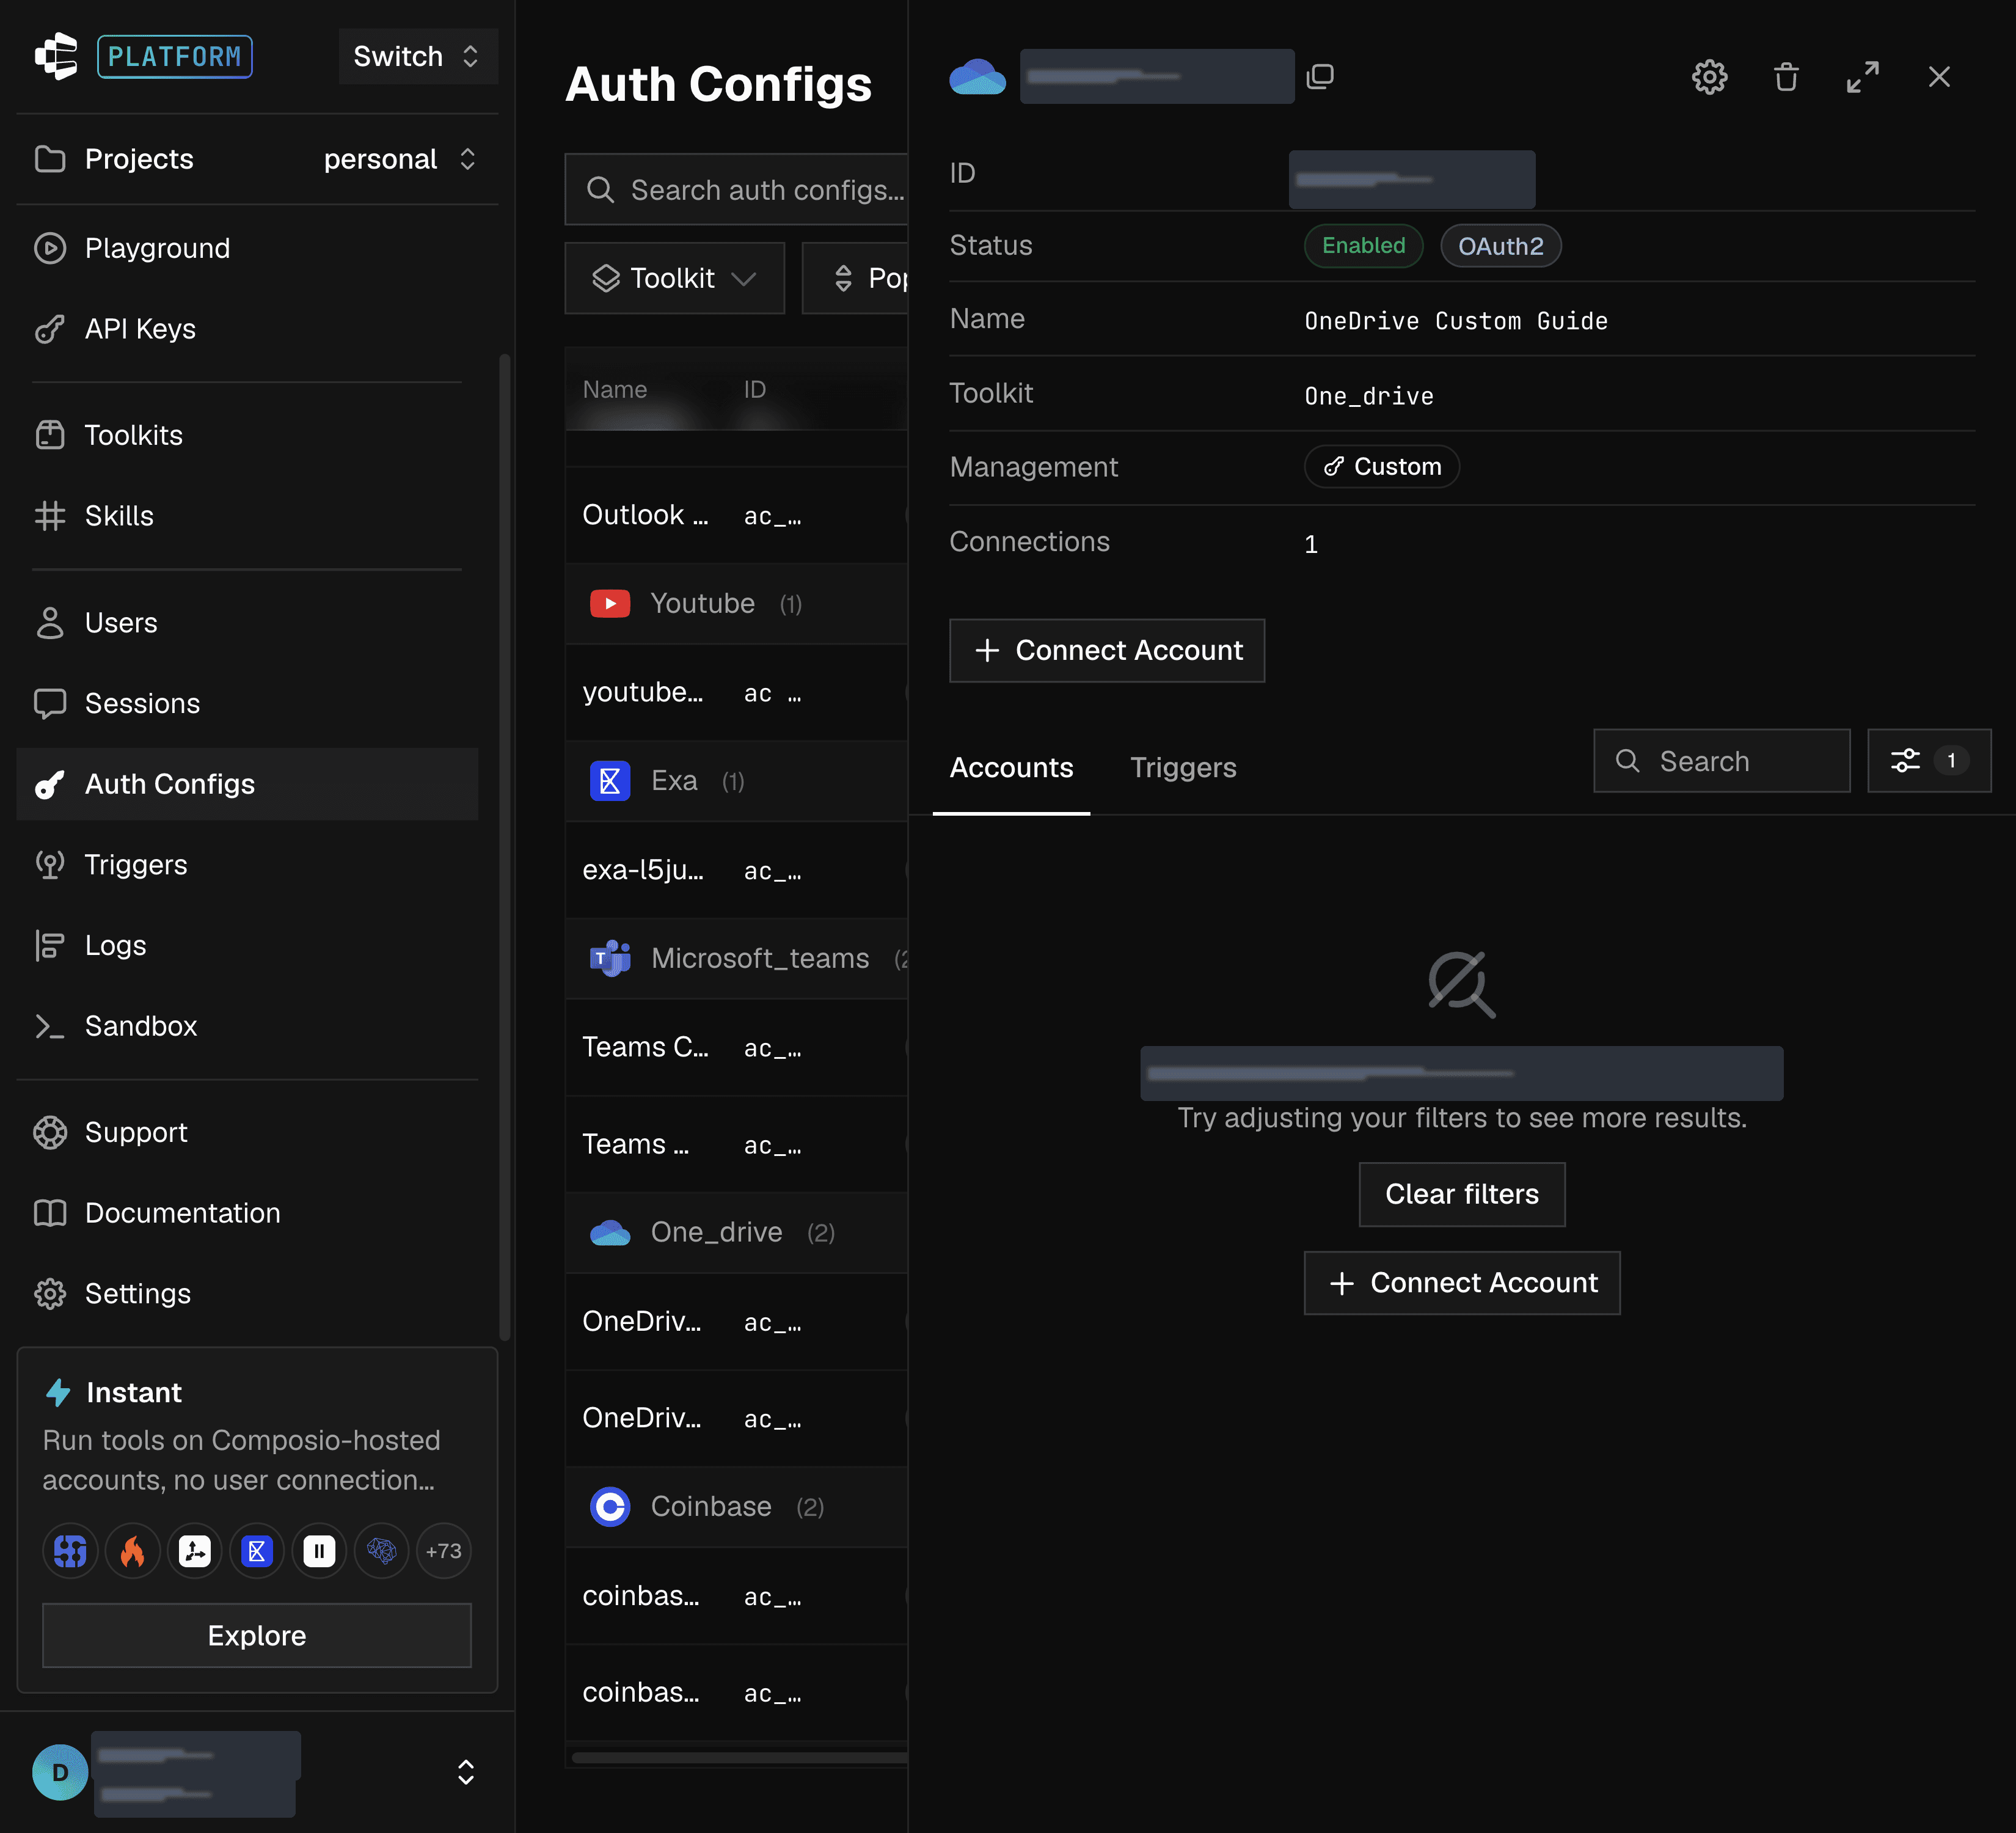Go to API Keys page

click(x=248, y=329)
